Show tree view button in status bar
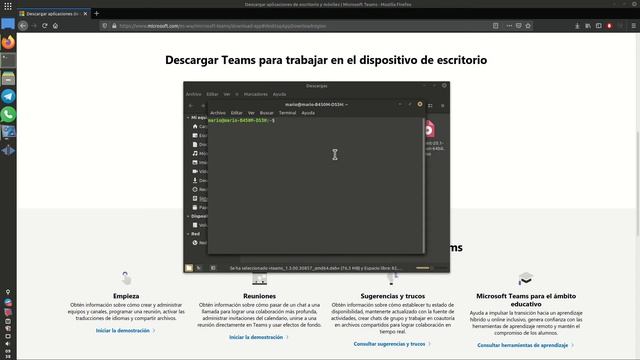 199,268
